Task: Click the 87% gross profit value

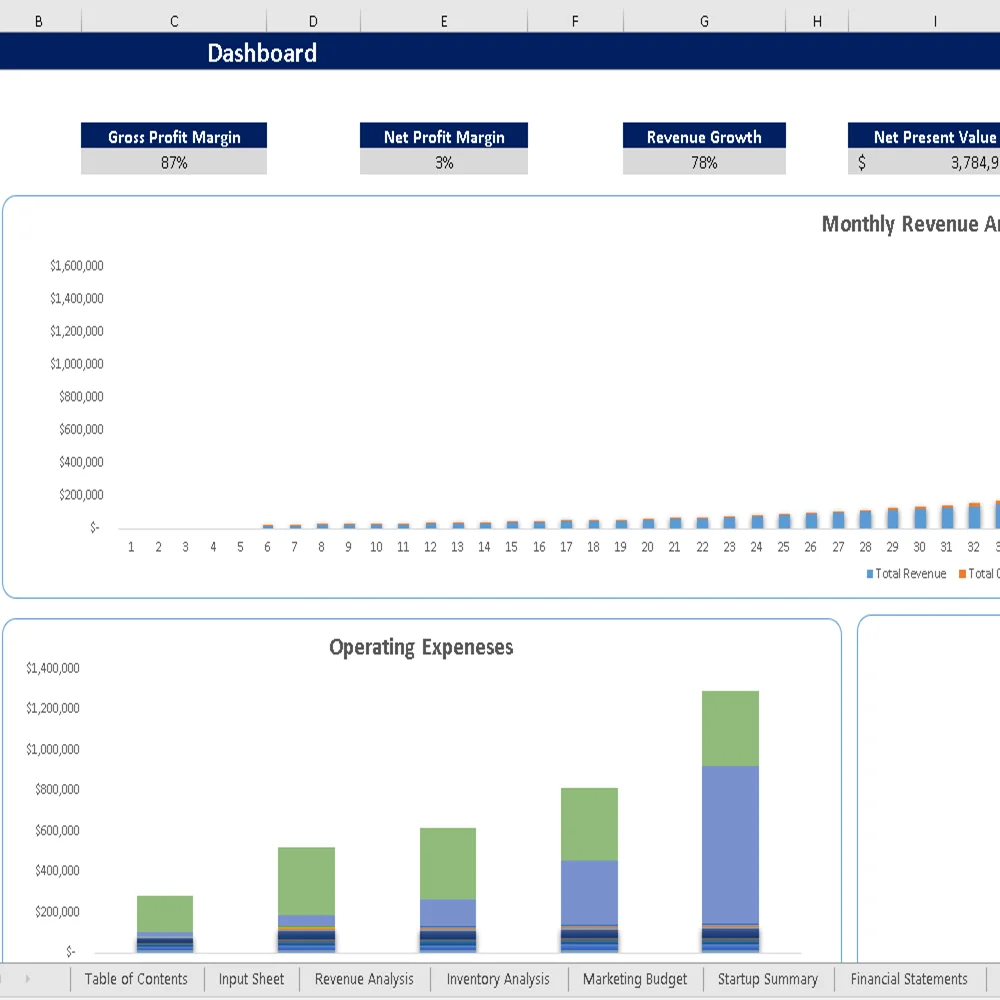Action: coord(174,161)
